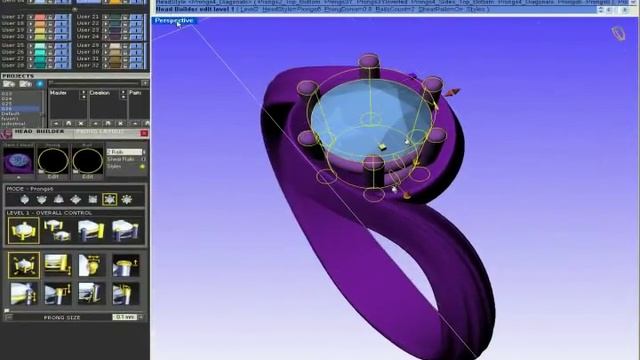Close the Head Builder panel
Image resolution: width=640 pixels, height=360 pixels.
144,133
